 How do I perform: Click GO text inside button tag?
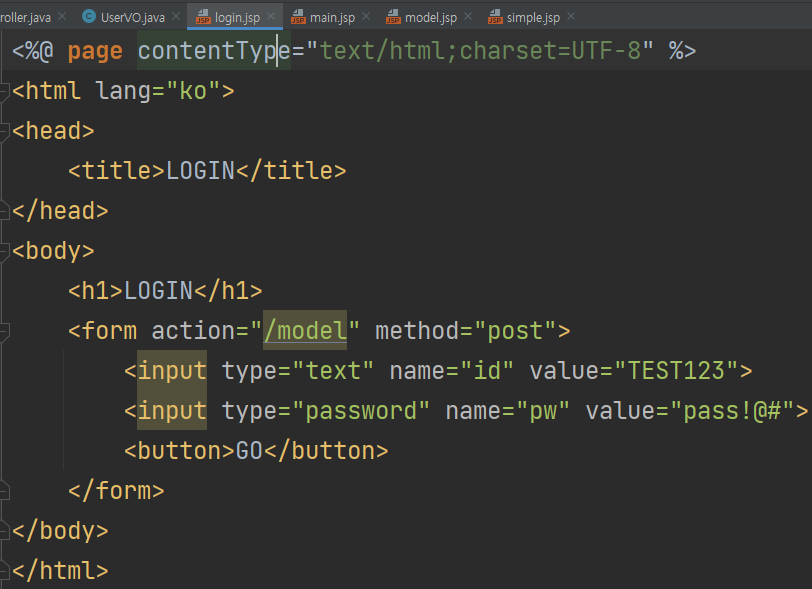click(250, 451)
